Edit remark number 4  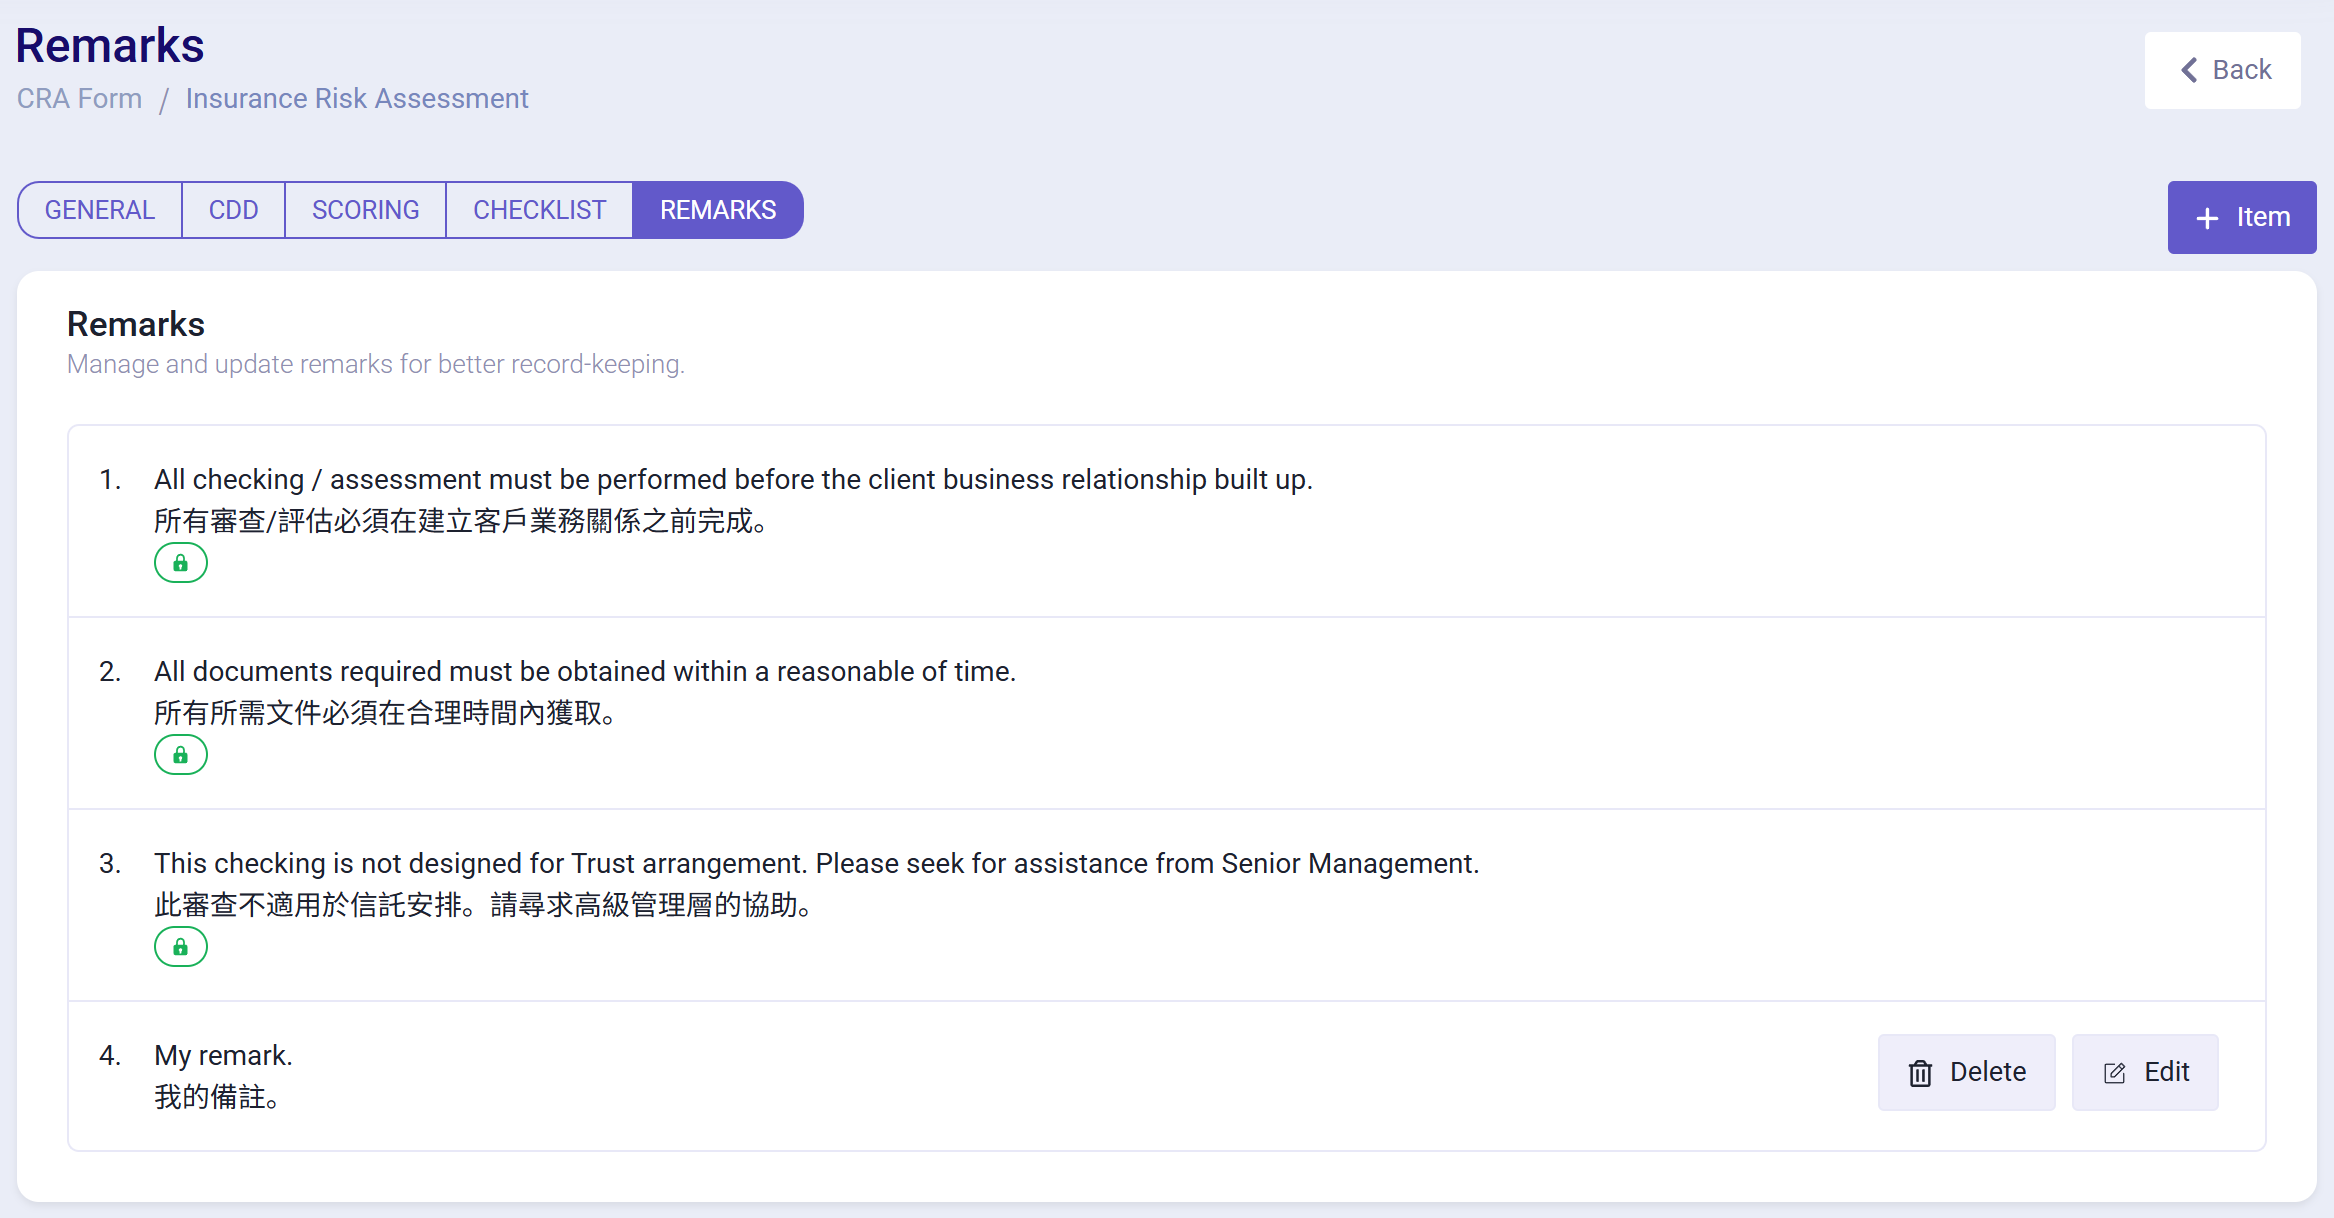[2145, 1072]
